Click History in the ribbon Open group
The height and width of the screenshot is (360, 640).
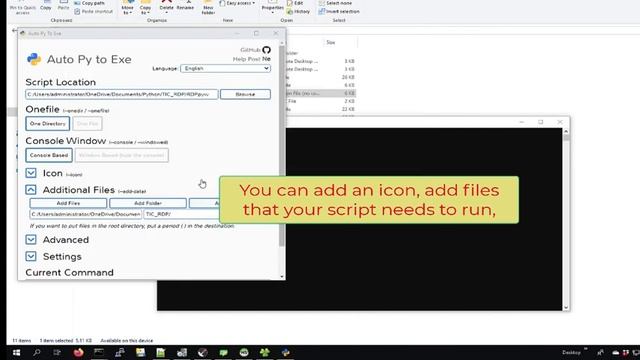tap(298, 11)
